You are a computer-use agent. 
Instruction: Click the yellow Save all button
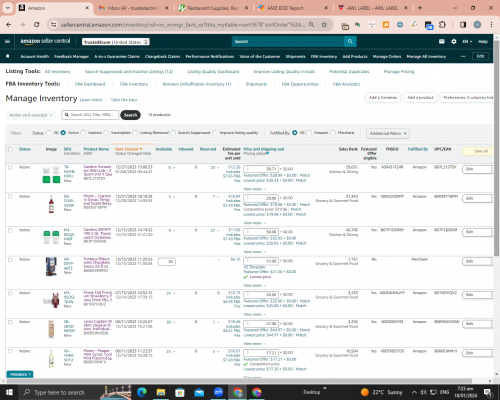[x=477, y=151]
